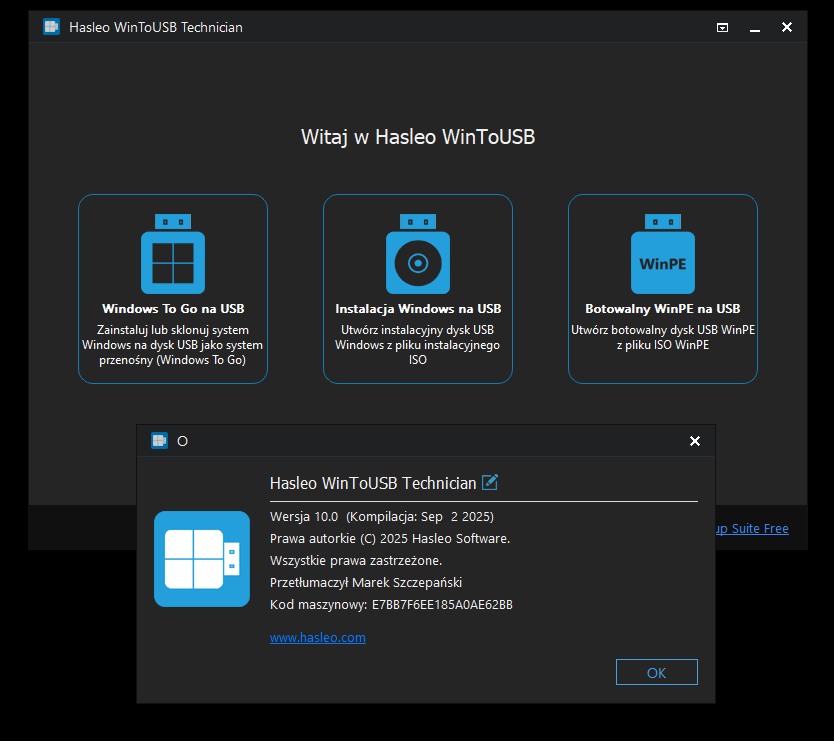Click Wszystkie prawa zastrzeżone text

[x=356, y=561]
